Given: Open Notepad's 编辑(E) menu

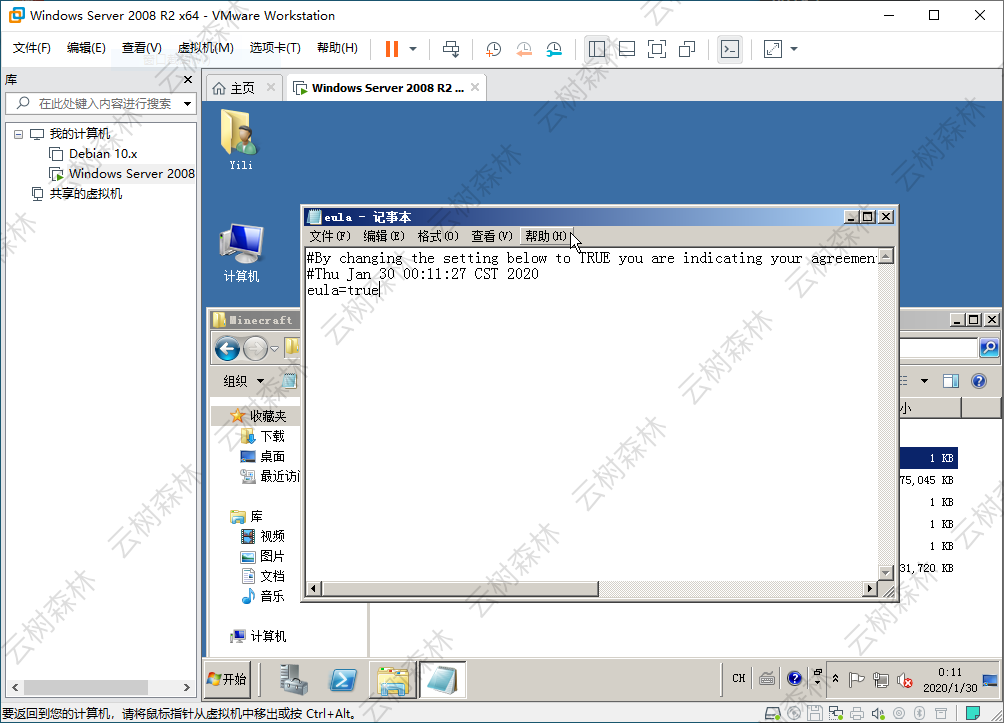Looking at the screenshot, I should pos(384,236).
